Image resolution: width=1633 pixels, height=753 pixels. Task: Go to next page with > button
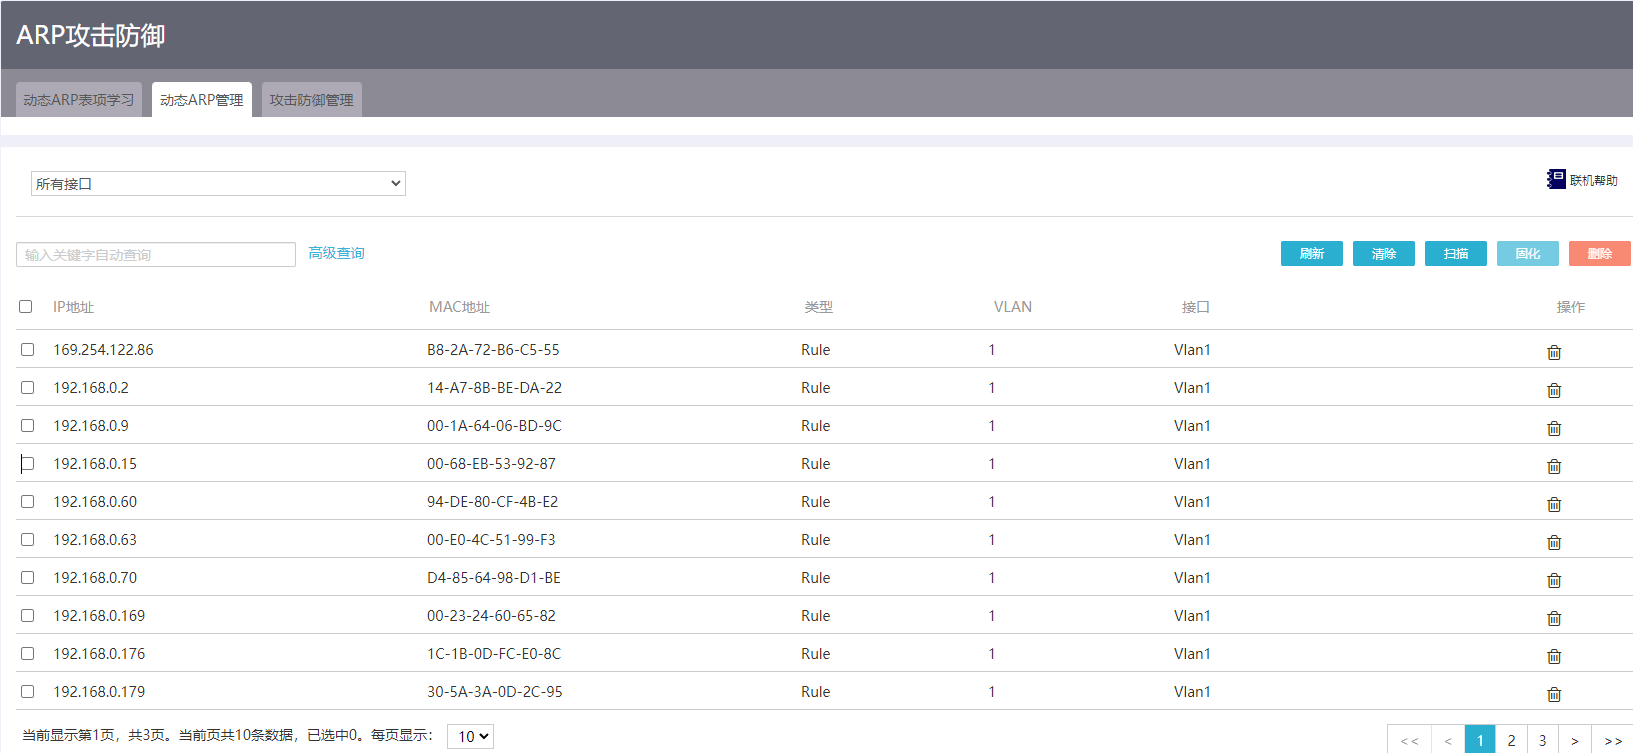[1575, 740]
